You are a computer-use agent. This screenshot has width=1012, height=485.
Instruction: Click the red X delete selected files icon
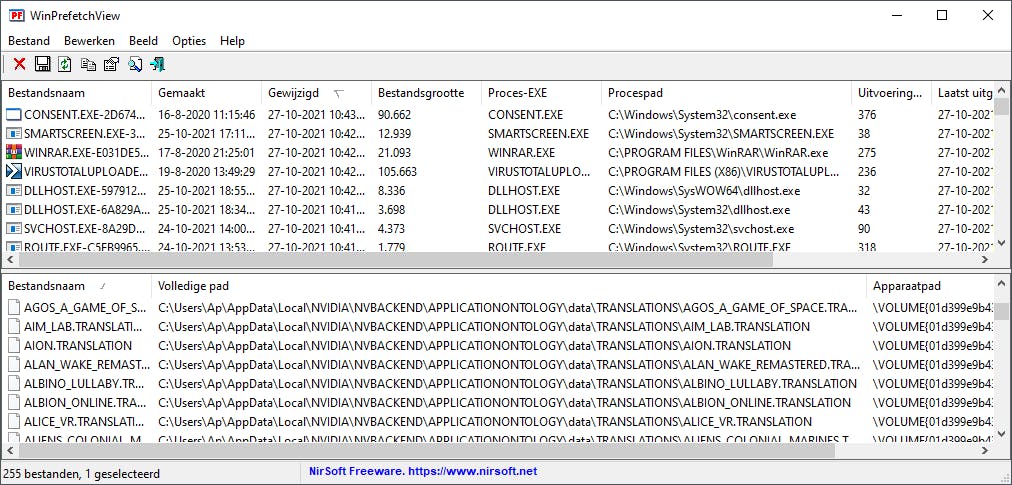click(x=19, y=64)
